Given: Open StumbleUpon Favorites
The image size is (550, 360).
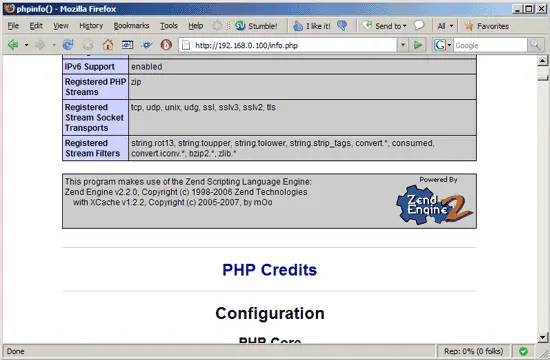Looking at the screenshot, I should [x=487, y=26].
